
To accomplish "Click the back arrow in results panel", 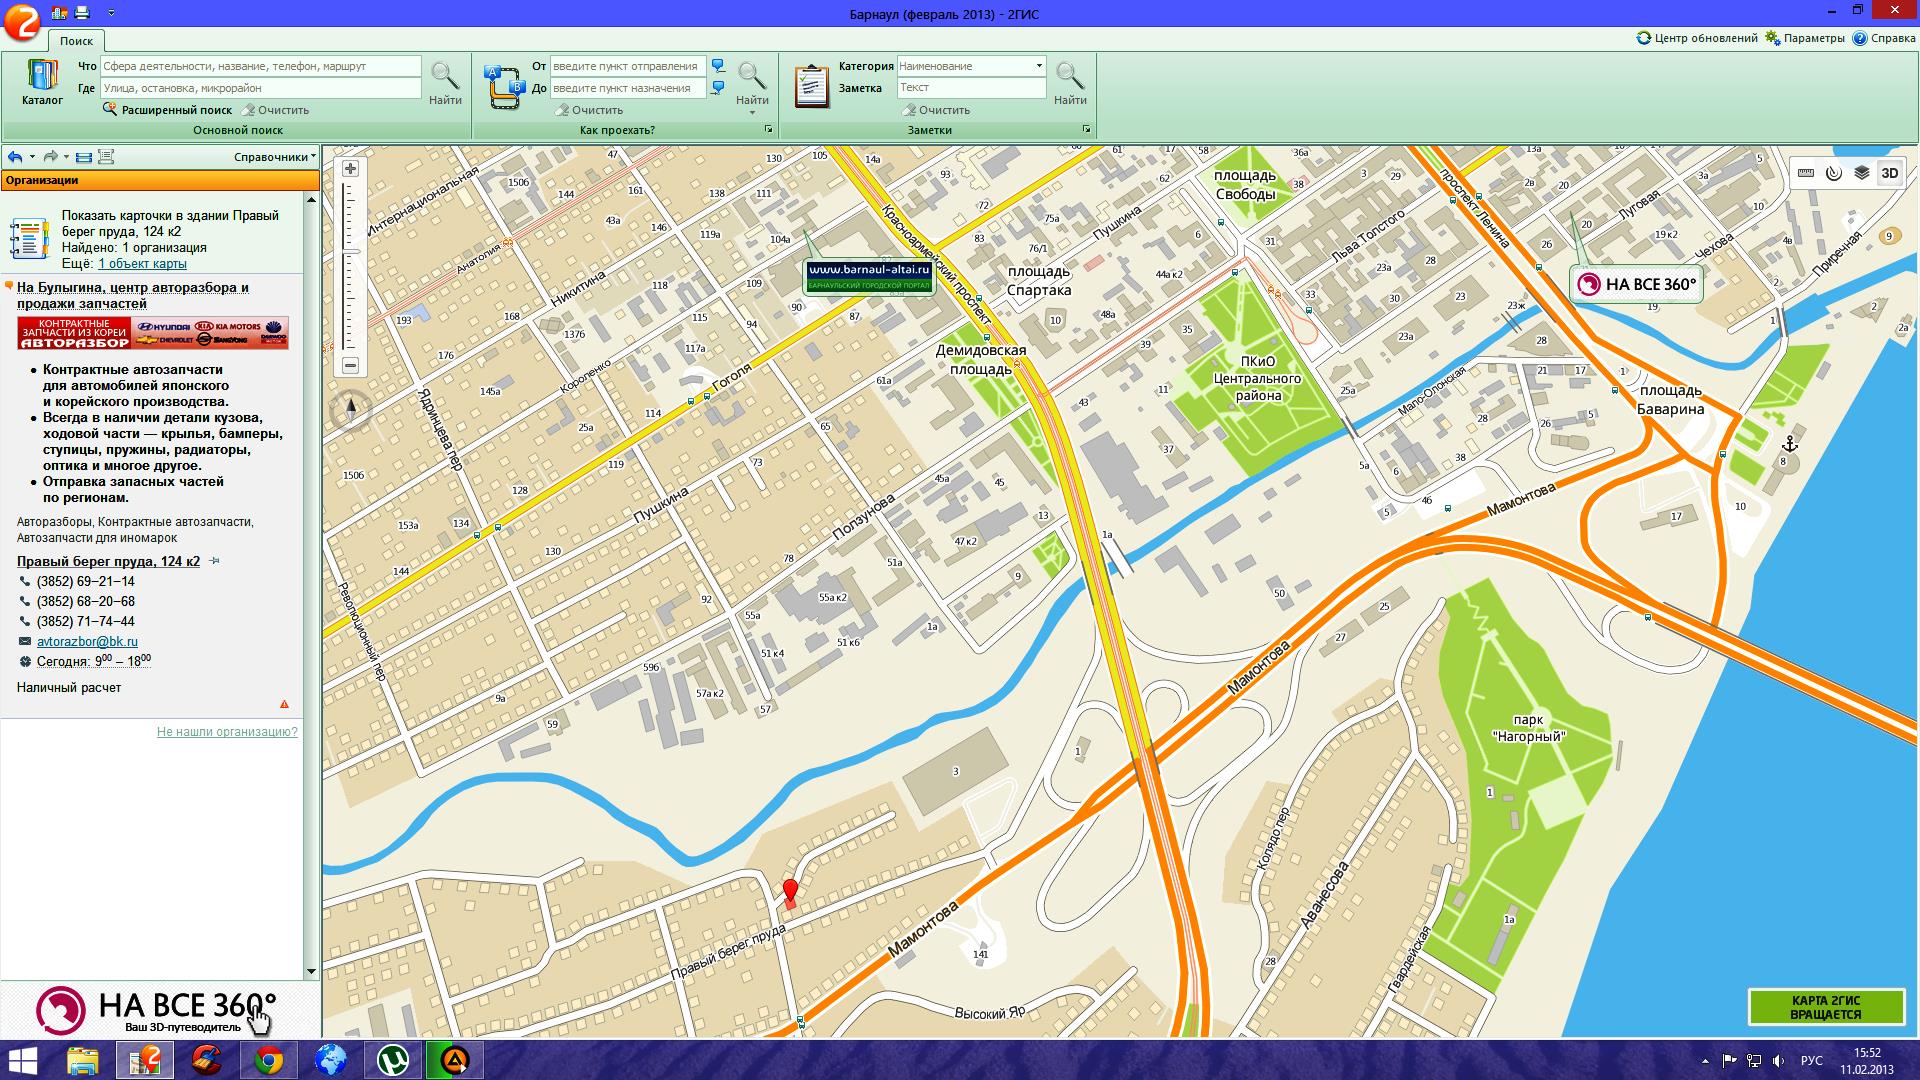I will 15,157.
